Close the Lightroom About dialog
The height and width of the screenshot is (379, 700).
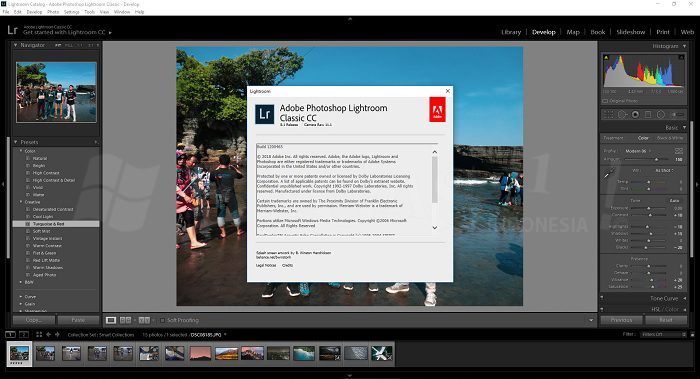[448, 91]
